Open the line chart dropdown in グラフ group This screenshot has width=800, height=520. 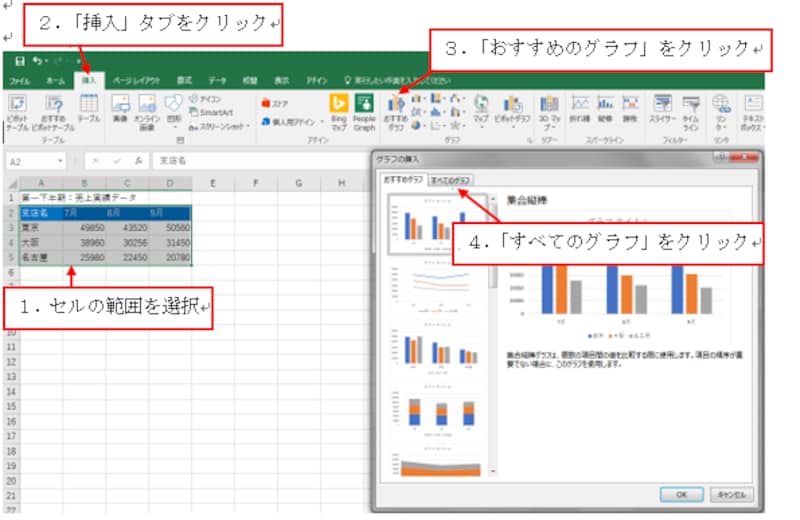(419, 111)
